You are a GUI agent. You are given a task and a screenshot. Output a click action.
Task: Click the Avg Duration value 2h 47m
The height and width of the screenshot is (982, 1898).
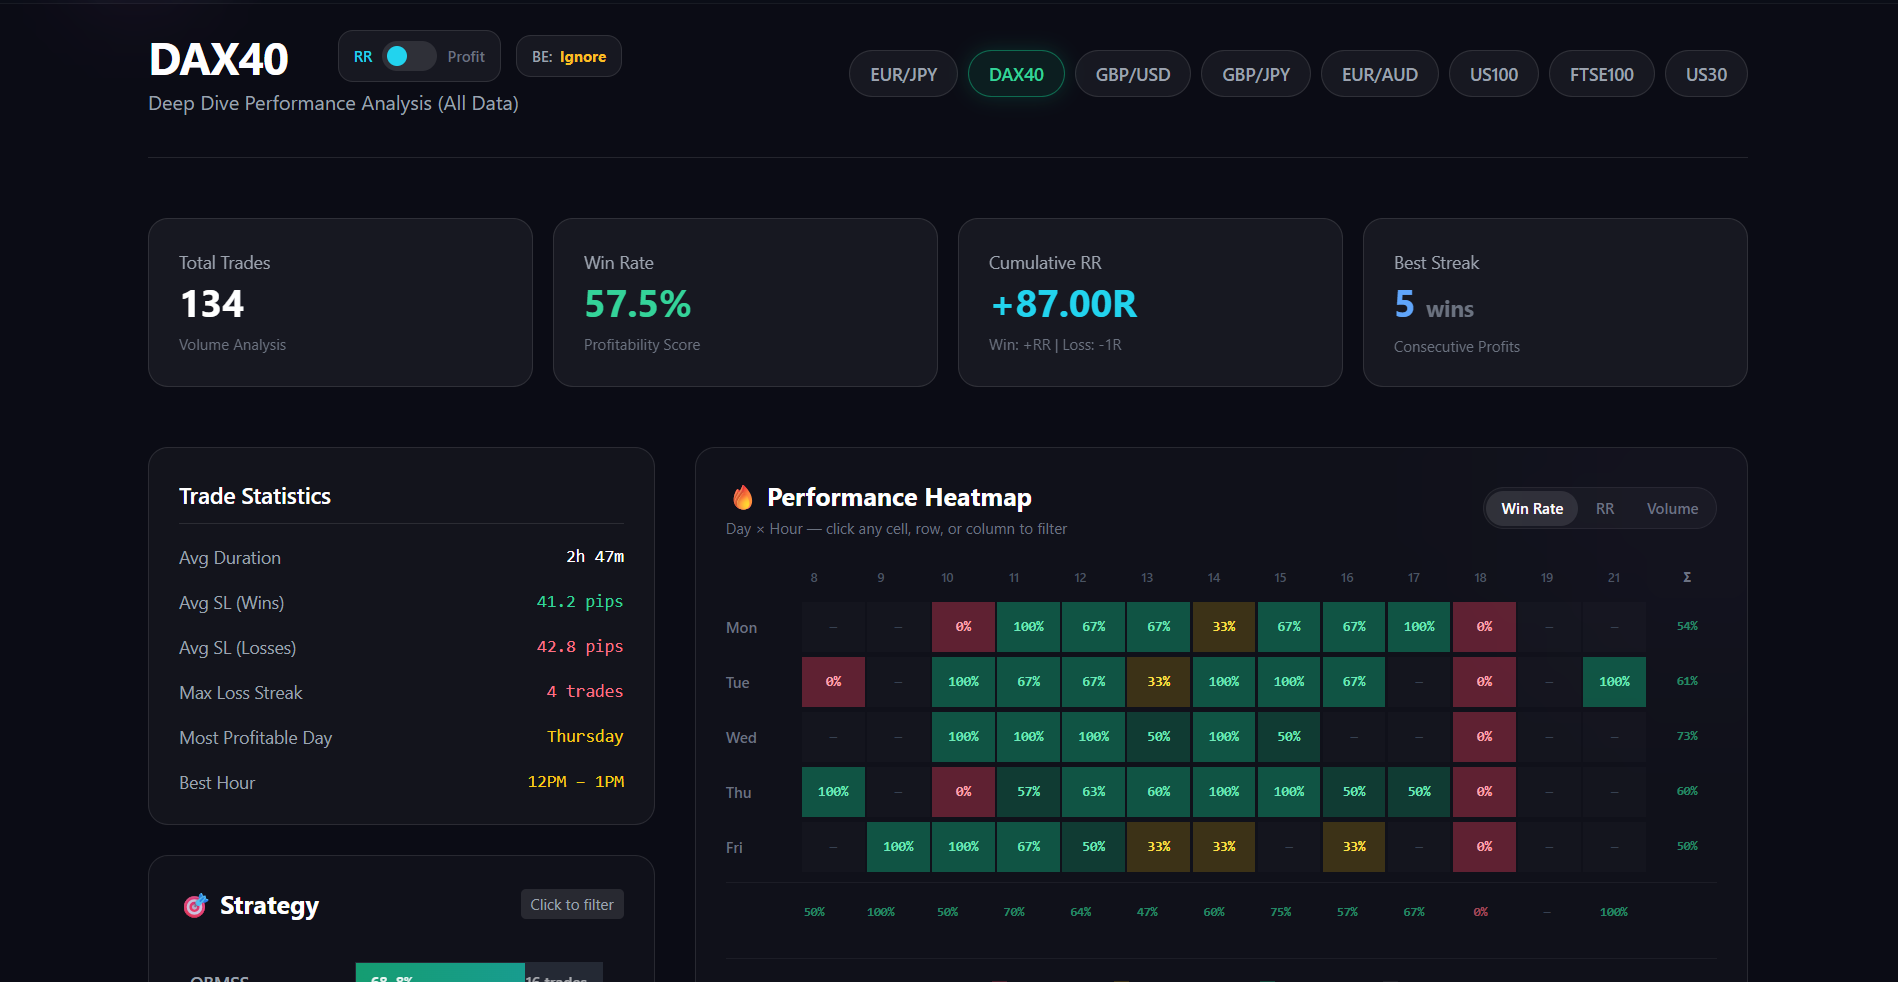(x=595, y=556)
